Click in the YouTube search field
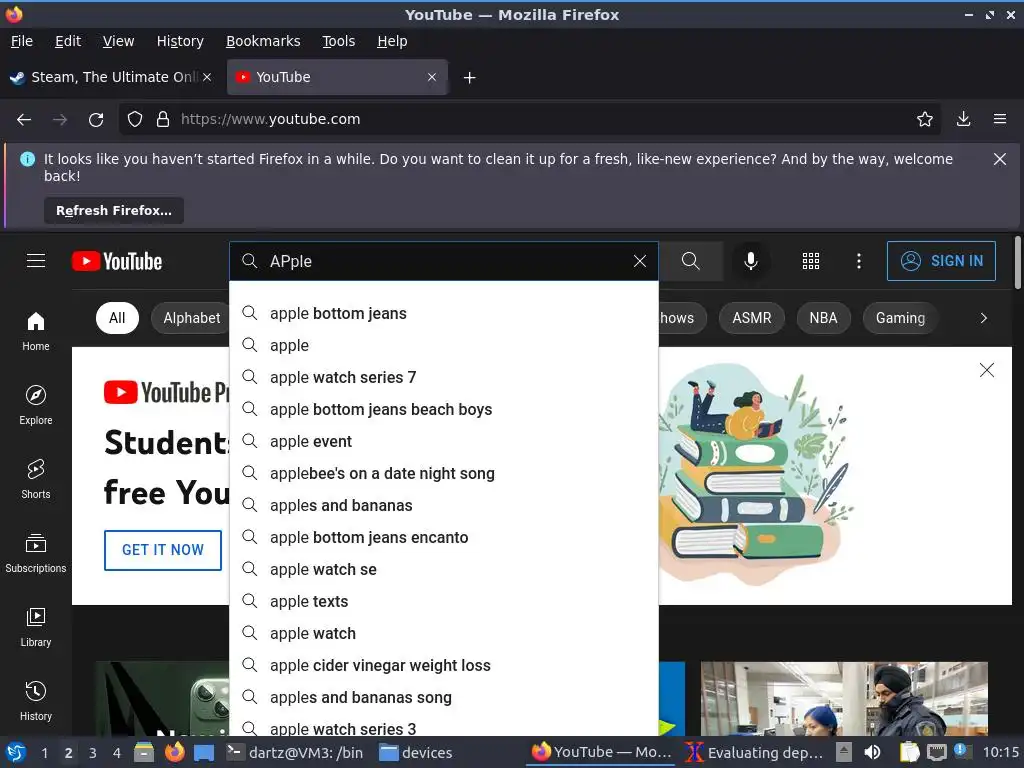 [x=444, y=261]
